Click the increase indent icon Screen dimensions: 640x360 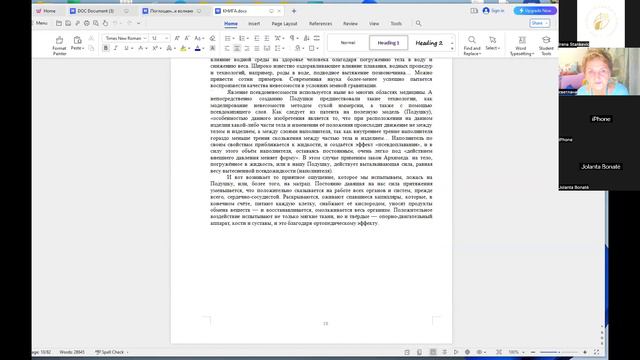(267, 38)
